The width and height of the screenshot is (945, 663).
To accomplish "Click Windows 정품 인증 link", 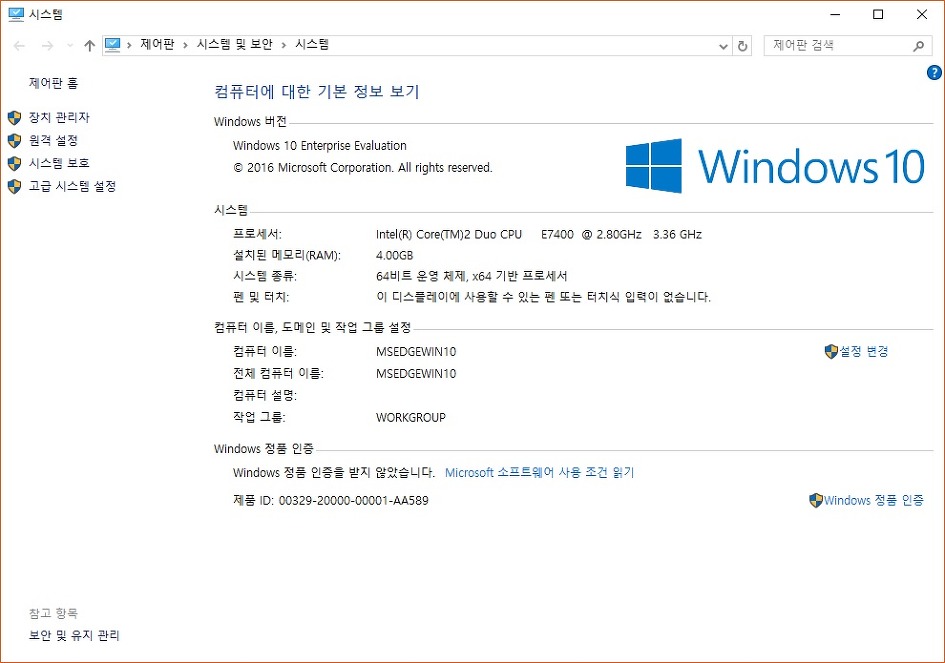I will [873, 500].
